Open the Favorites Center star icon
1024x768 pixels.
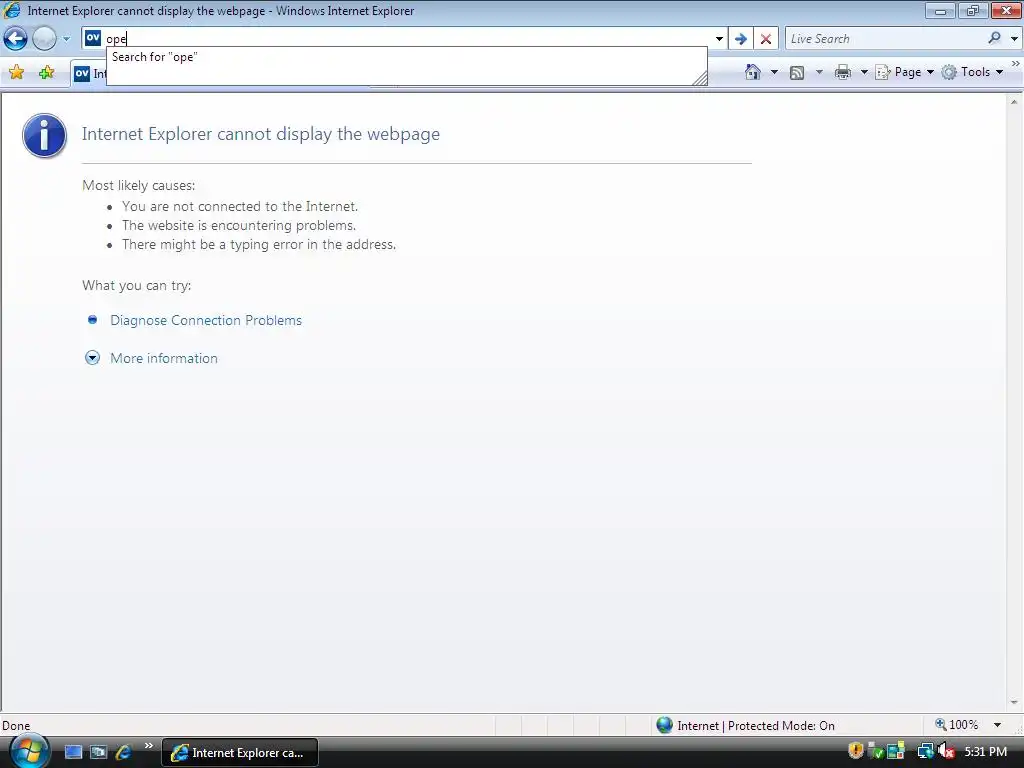coord(17,72)
